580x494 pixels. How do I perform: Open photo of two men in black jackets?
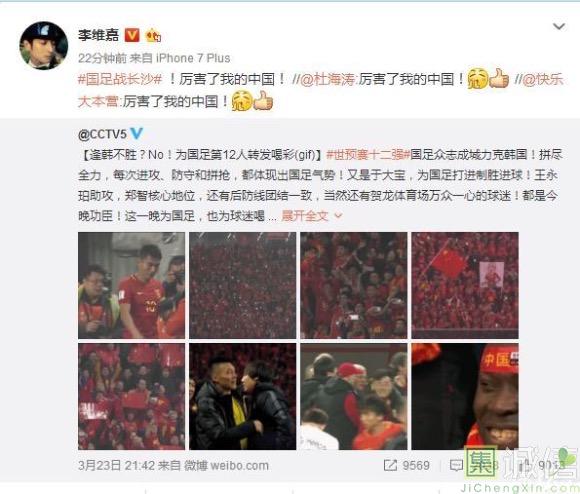[243, 396]
